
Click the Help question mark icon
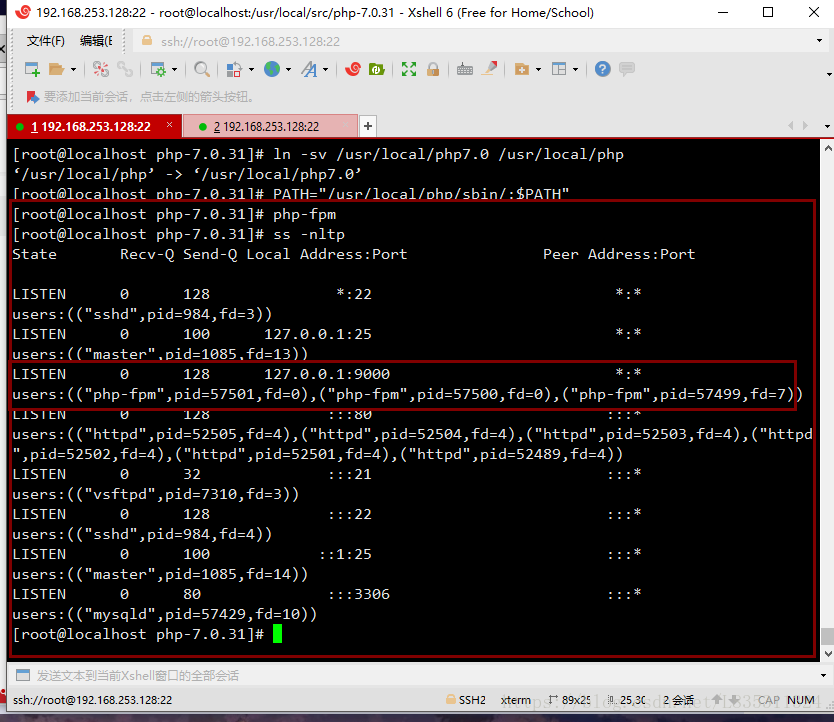pyautogui.click(x=602, y=69)
